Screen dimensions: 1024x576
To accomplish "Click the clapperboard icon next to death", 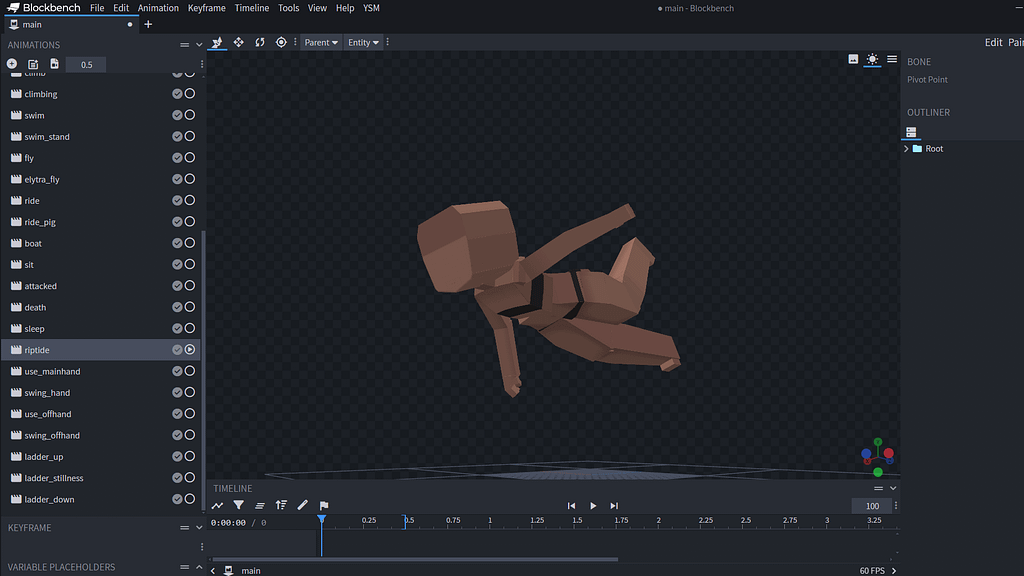I will (x=16, y=308).
